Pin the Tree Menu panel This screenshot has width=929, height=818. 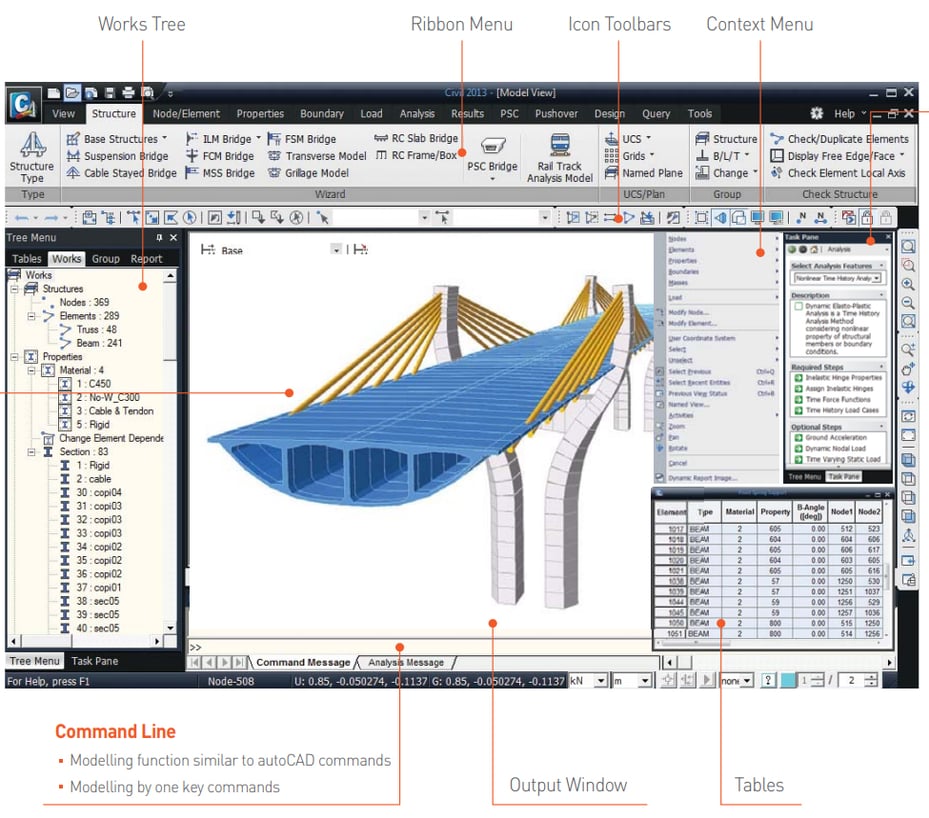pyautogui.click(x=159, y=238)
